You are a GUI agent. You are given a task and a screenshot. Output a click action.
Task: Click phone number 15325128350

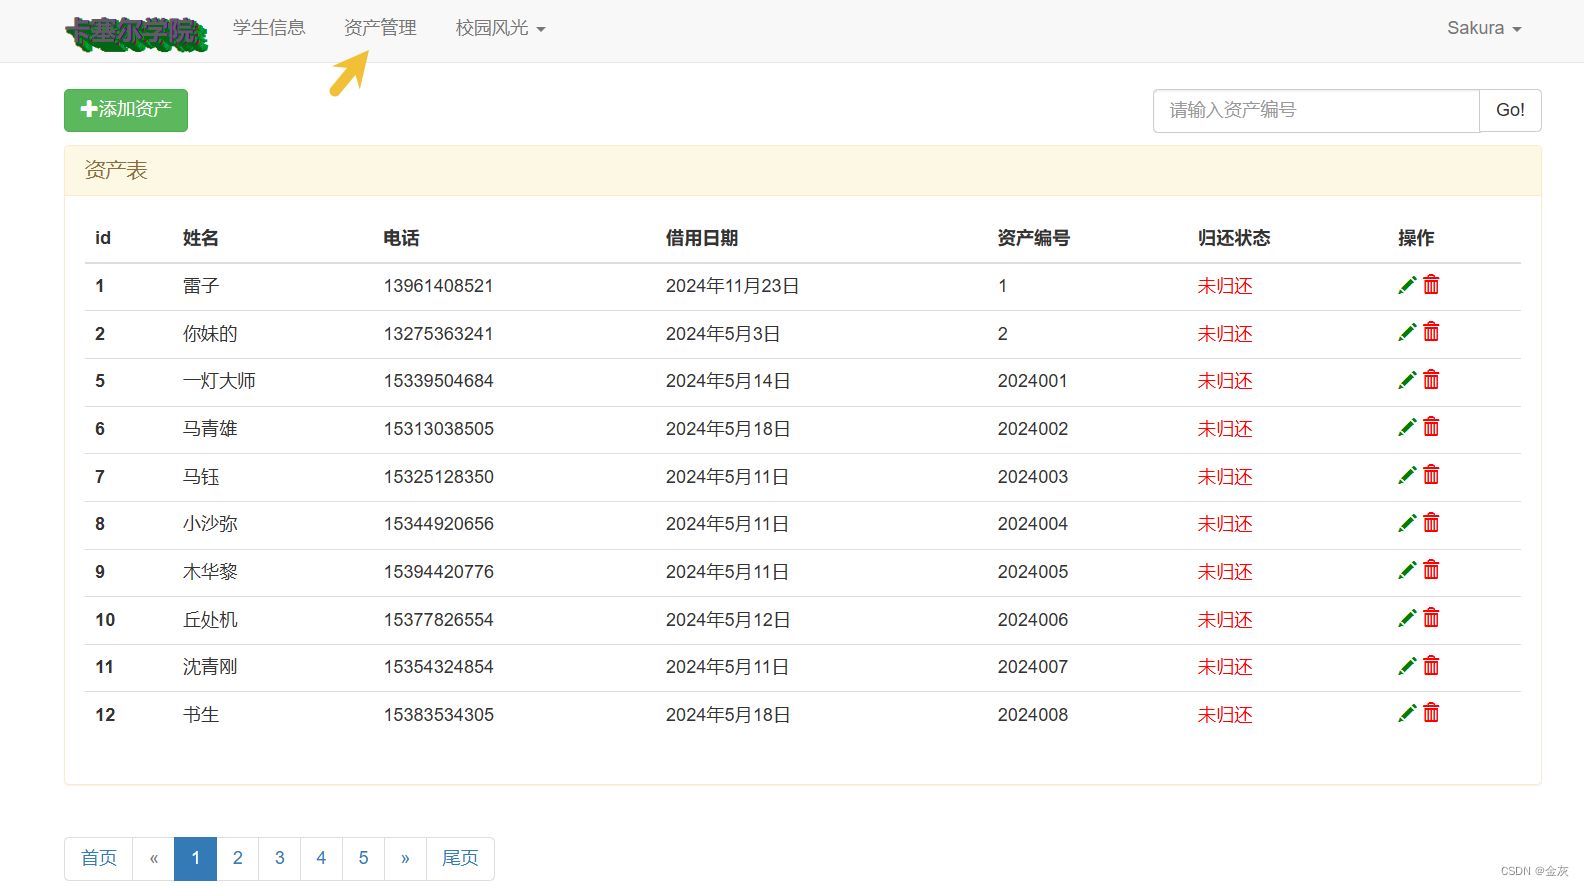tap(439, 477)
